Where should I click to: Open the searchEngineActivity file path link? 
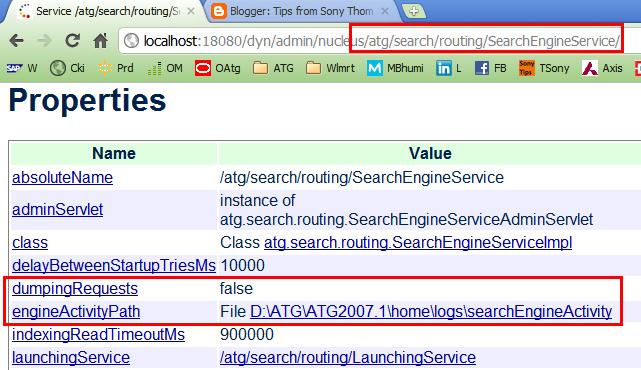click(431, 312)
